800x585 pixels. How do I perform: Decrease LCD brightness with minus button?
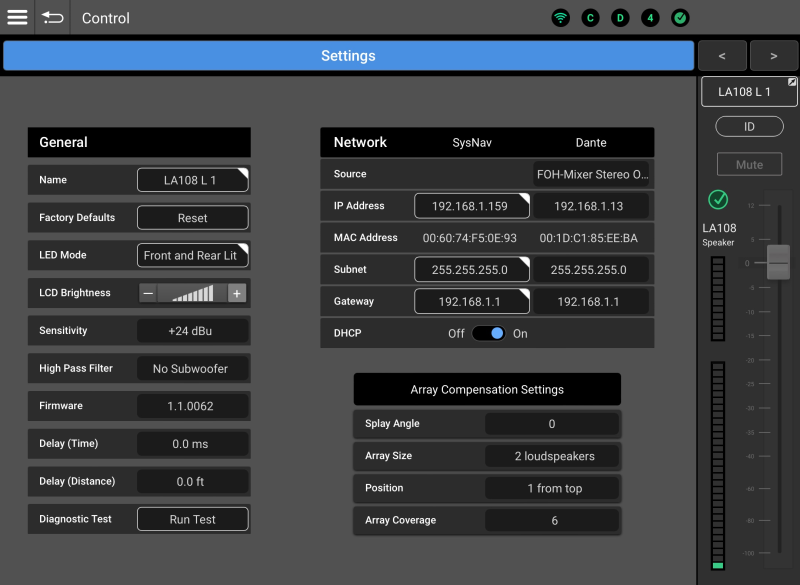tap(148, 293)
